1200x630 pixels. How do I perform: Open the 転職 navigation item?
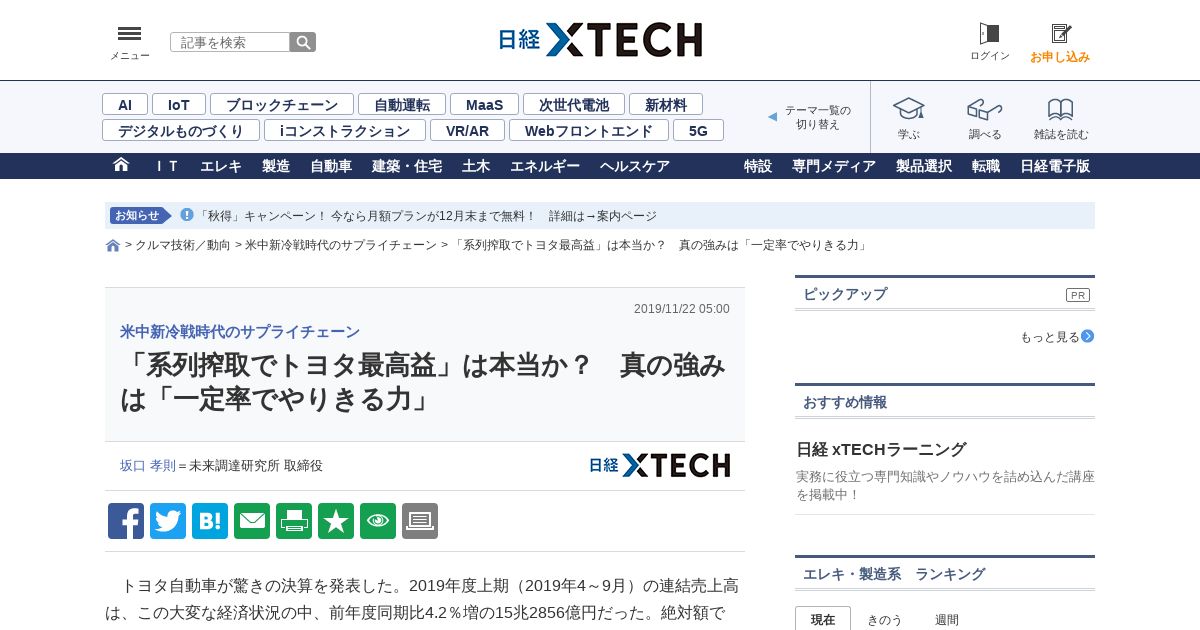[x=986, y=166]
